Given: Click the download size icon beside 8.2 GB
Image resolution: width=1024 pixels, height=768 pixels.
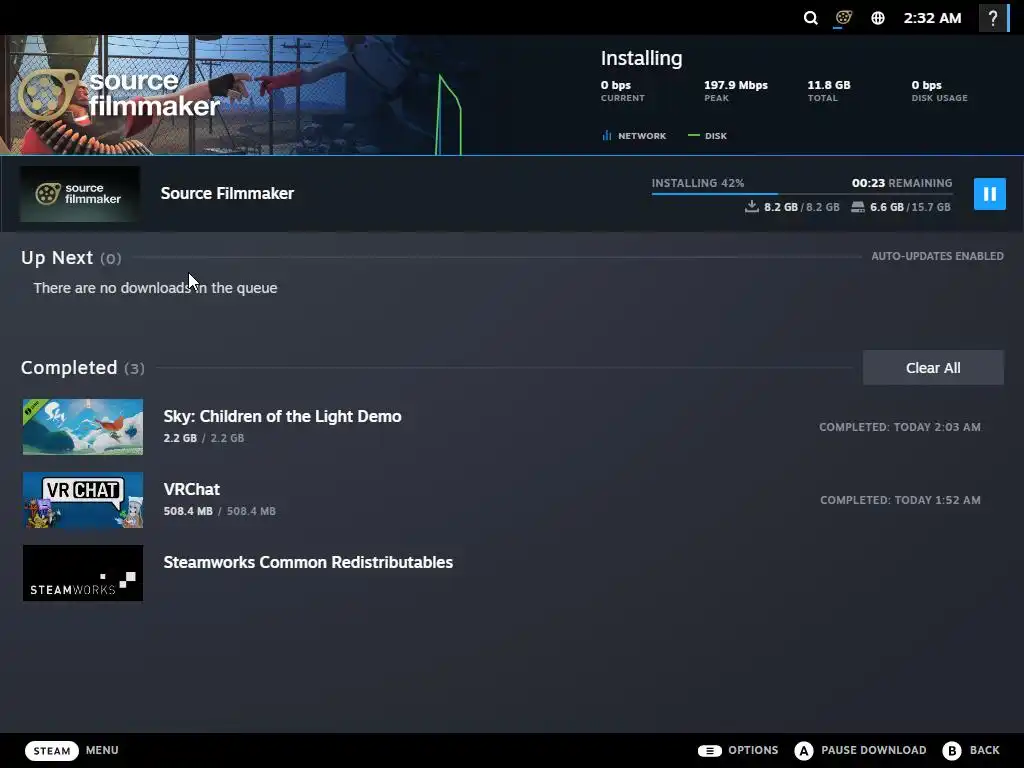Looking at the screenshot, I should tap(752, 206).
